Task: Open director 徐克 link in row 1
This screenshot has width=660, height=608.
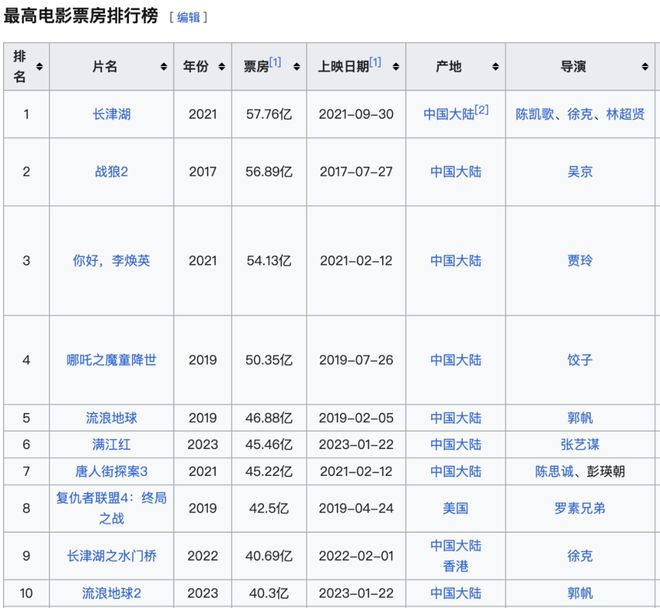Action: click(580, 114)
